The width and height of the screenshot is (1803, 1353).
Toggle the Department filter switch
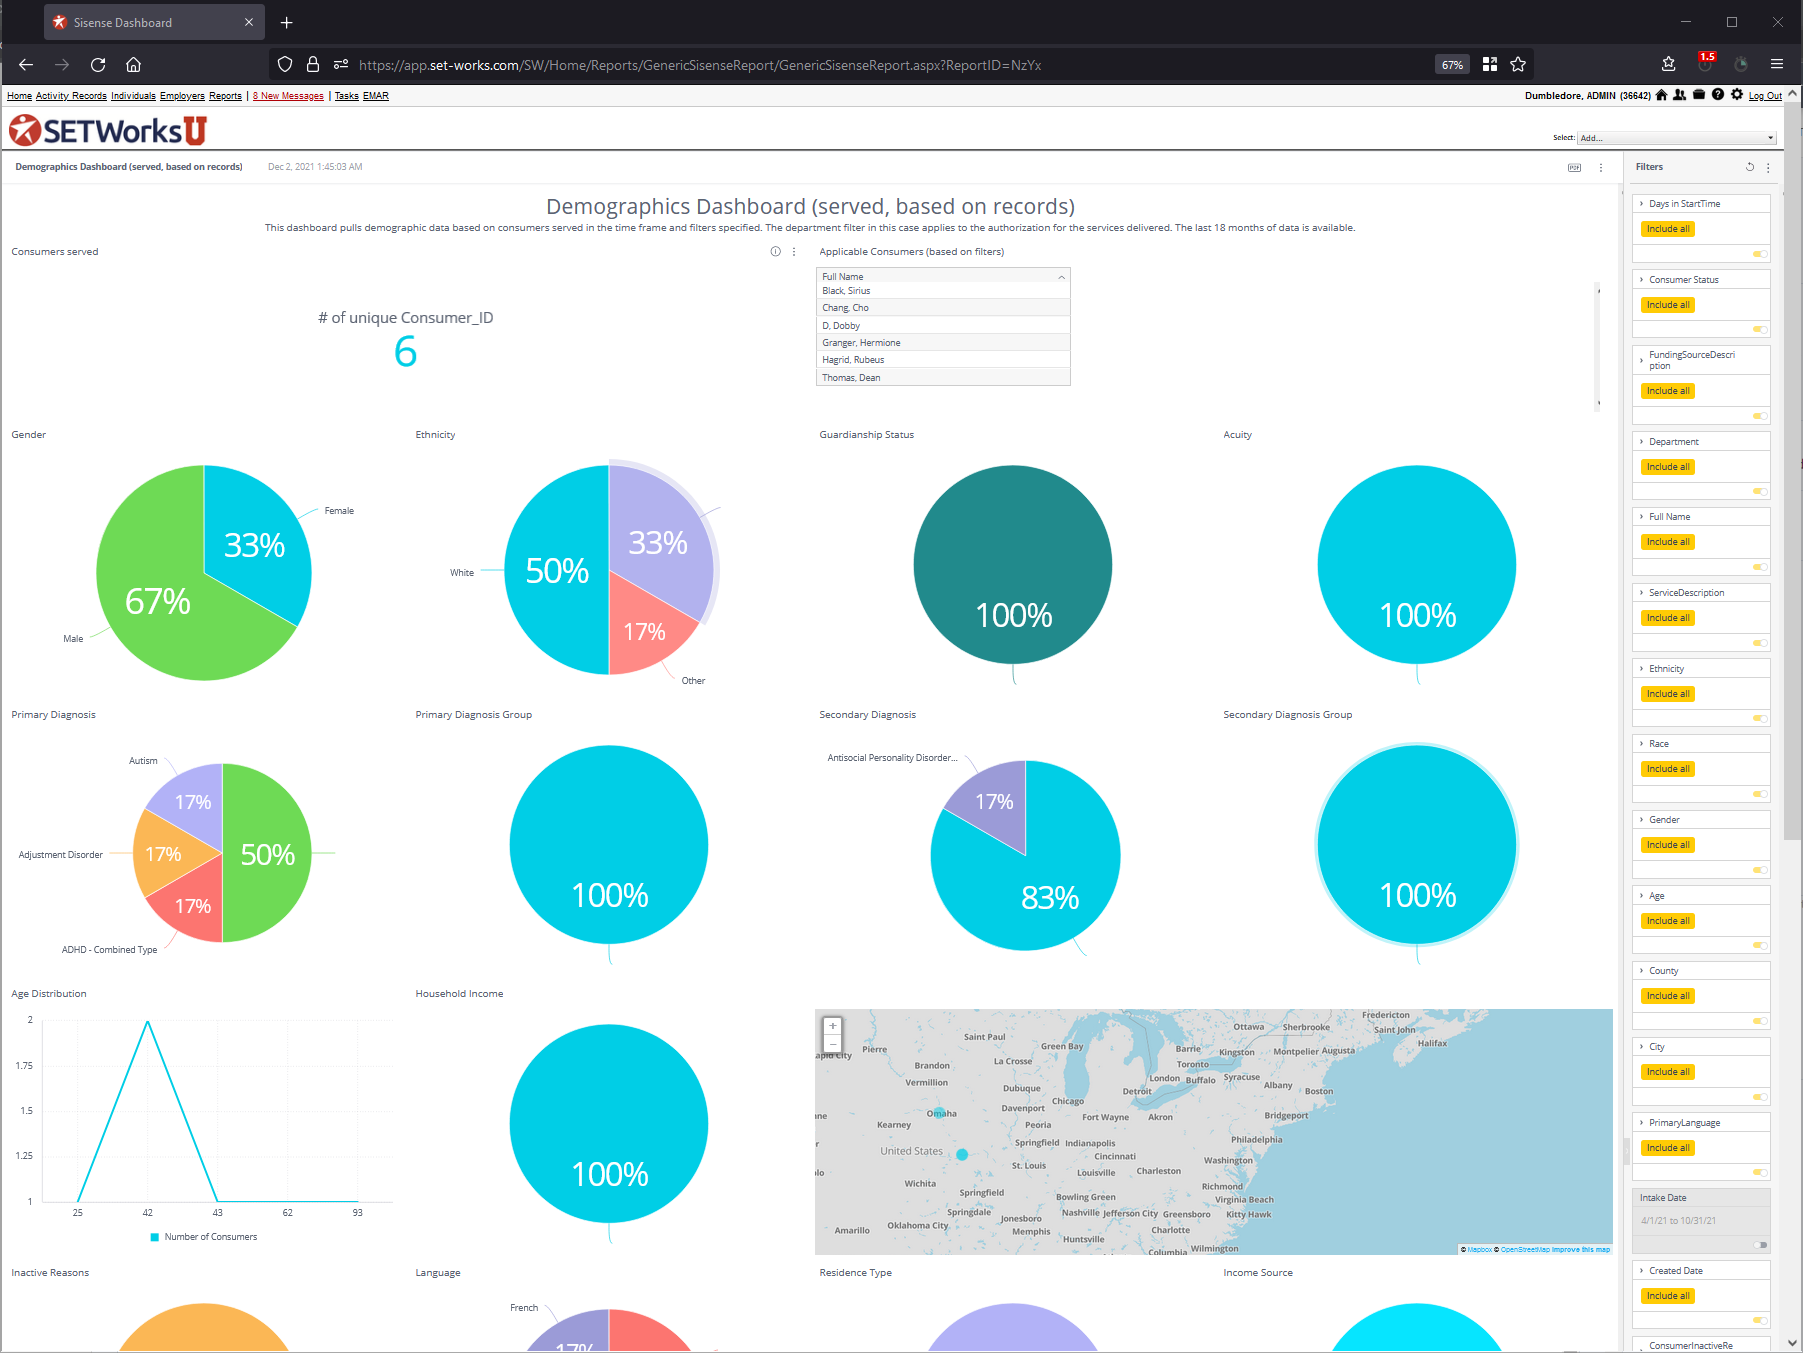[x=1760, y=491]
